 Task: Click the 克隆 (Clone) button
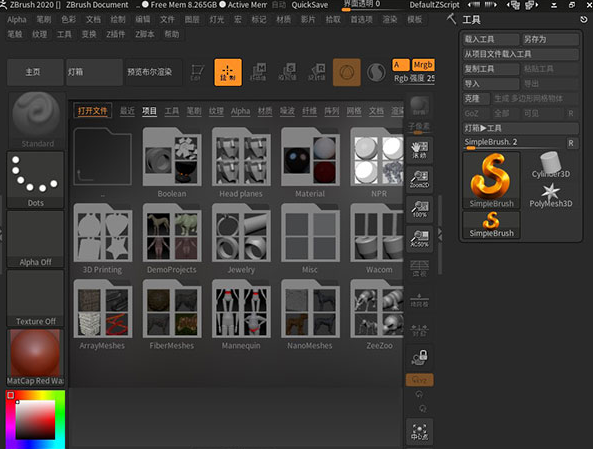476,99
